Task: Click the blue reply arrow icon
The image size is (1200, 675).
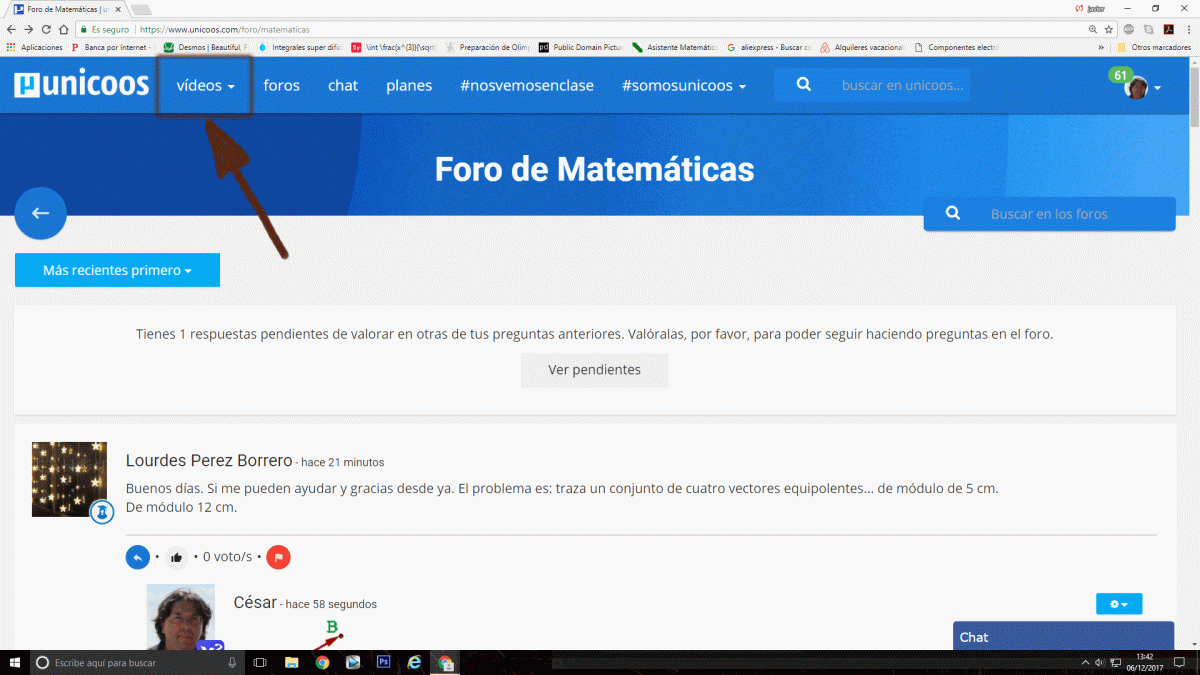Action: [x=137, y=557]
